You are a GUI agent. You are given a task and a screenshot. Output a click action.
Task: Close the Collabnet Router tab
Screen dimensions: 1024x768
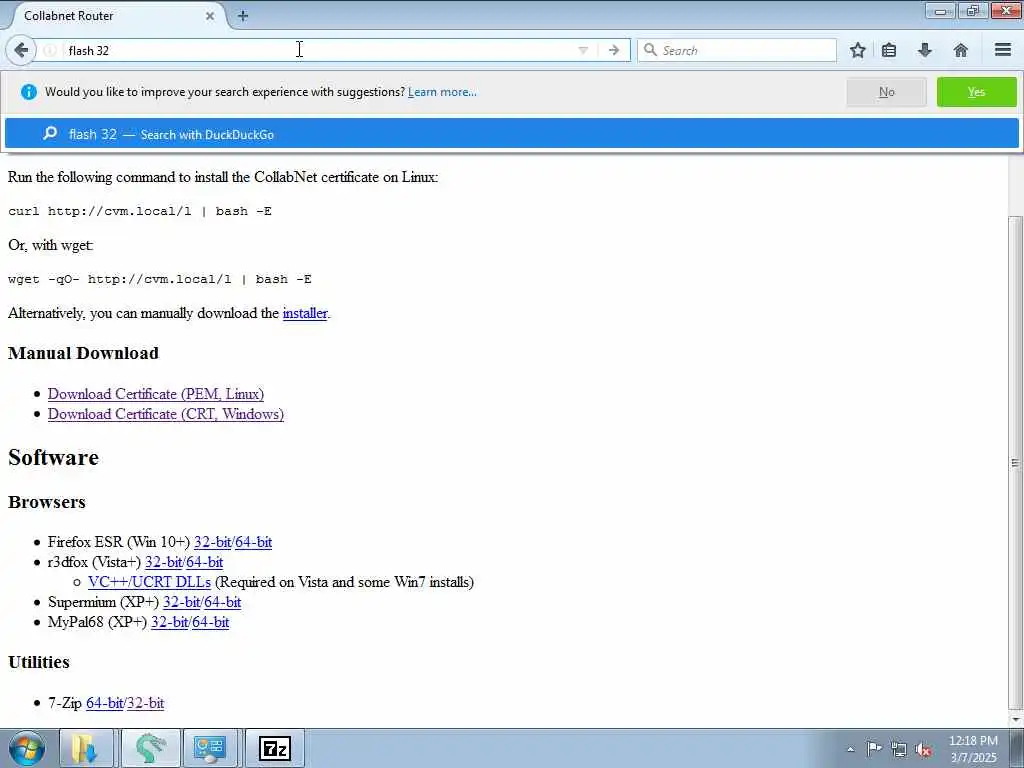point(210,16)
